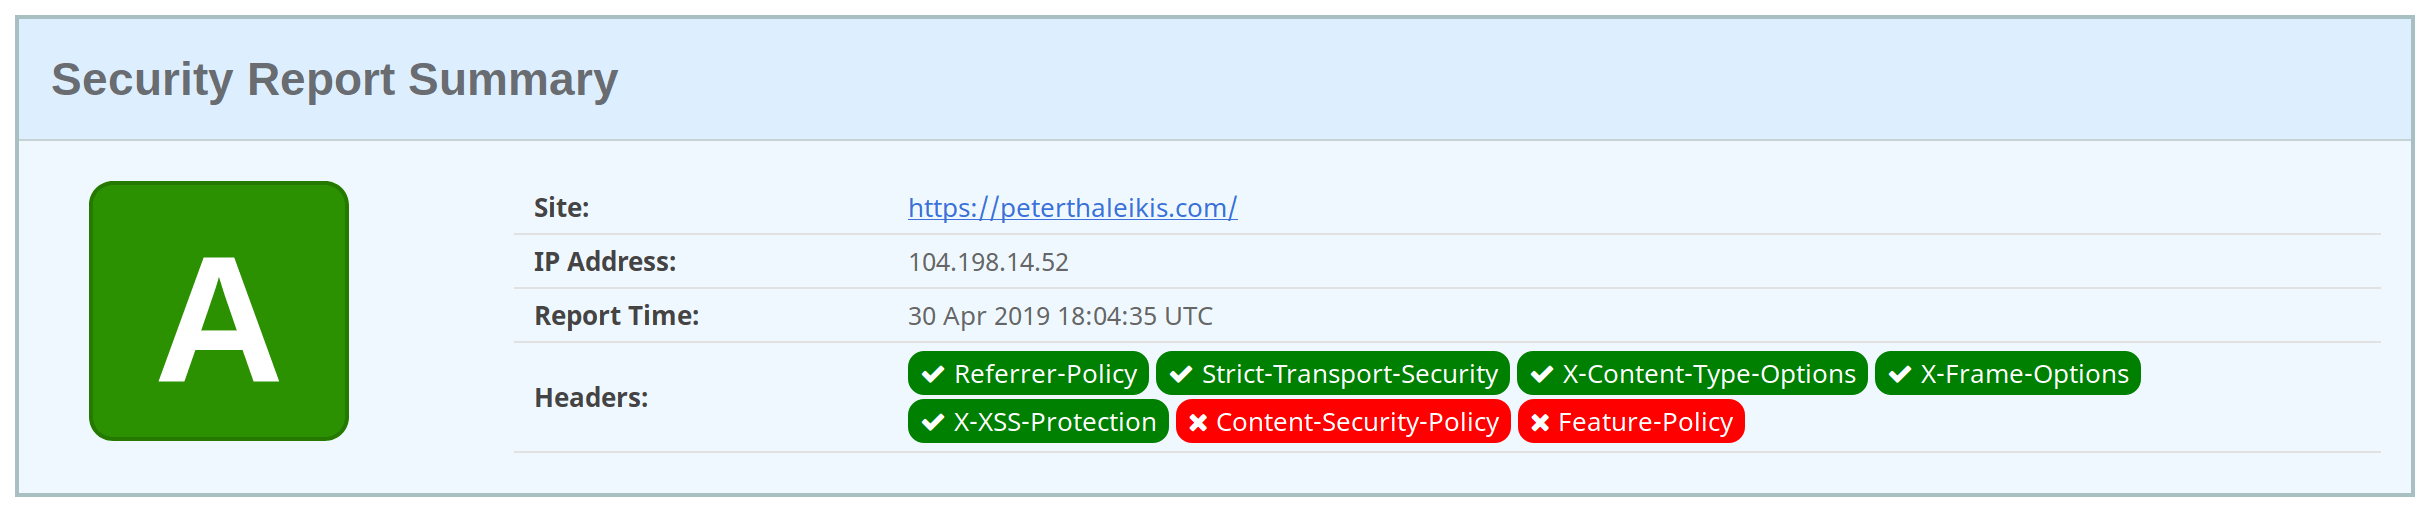Click the checkmark icon beside X-Frame-Options
This screenshot has height=509, width=2431.
tap(1900, 374)
